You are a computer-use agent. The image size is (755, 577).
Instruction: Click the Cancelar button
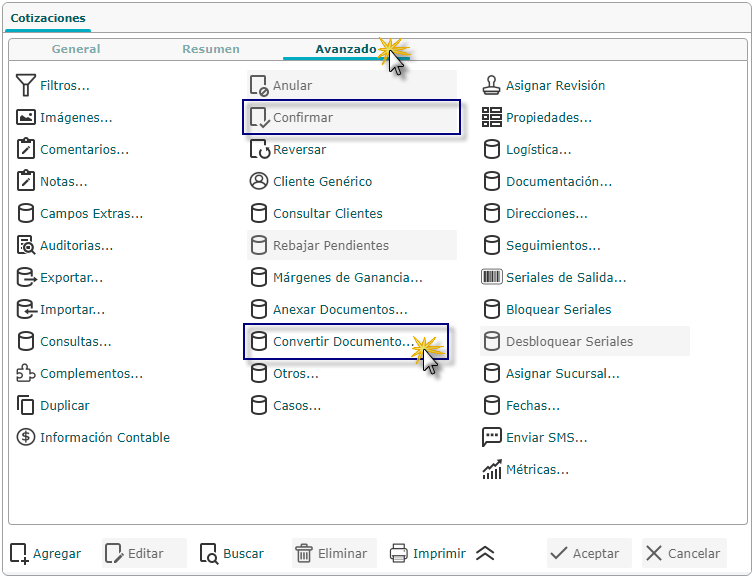coord(684,553)
